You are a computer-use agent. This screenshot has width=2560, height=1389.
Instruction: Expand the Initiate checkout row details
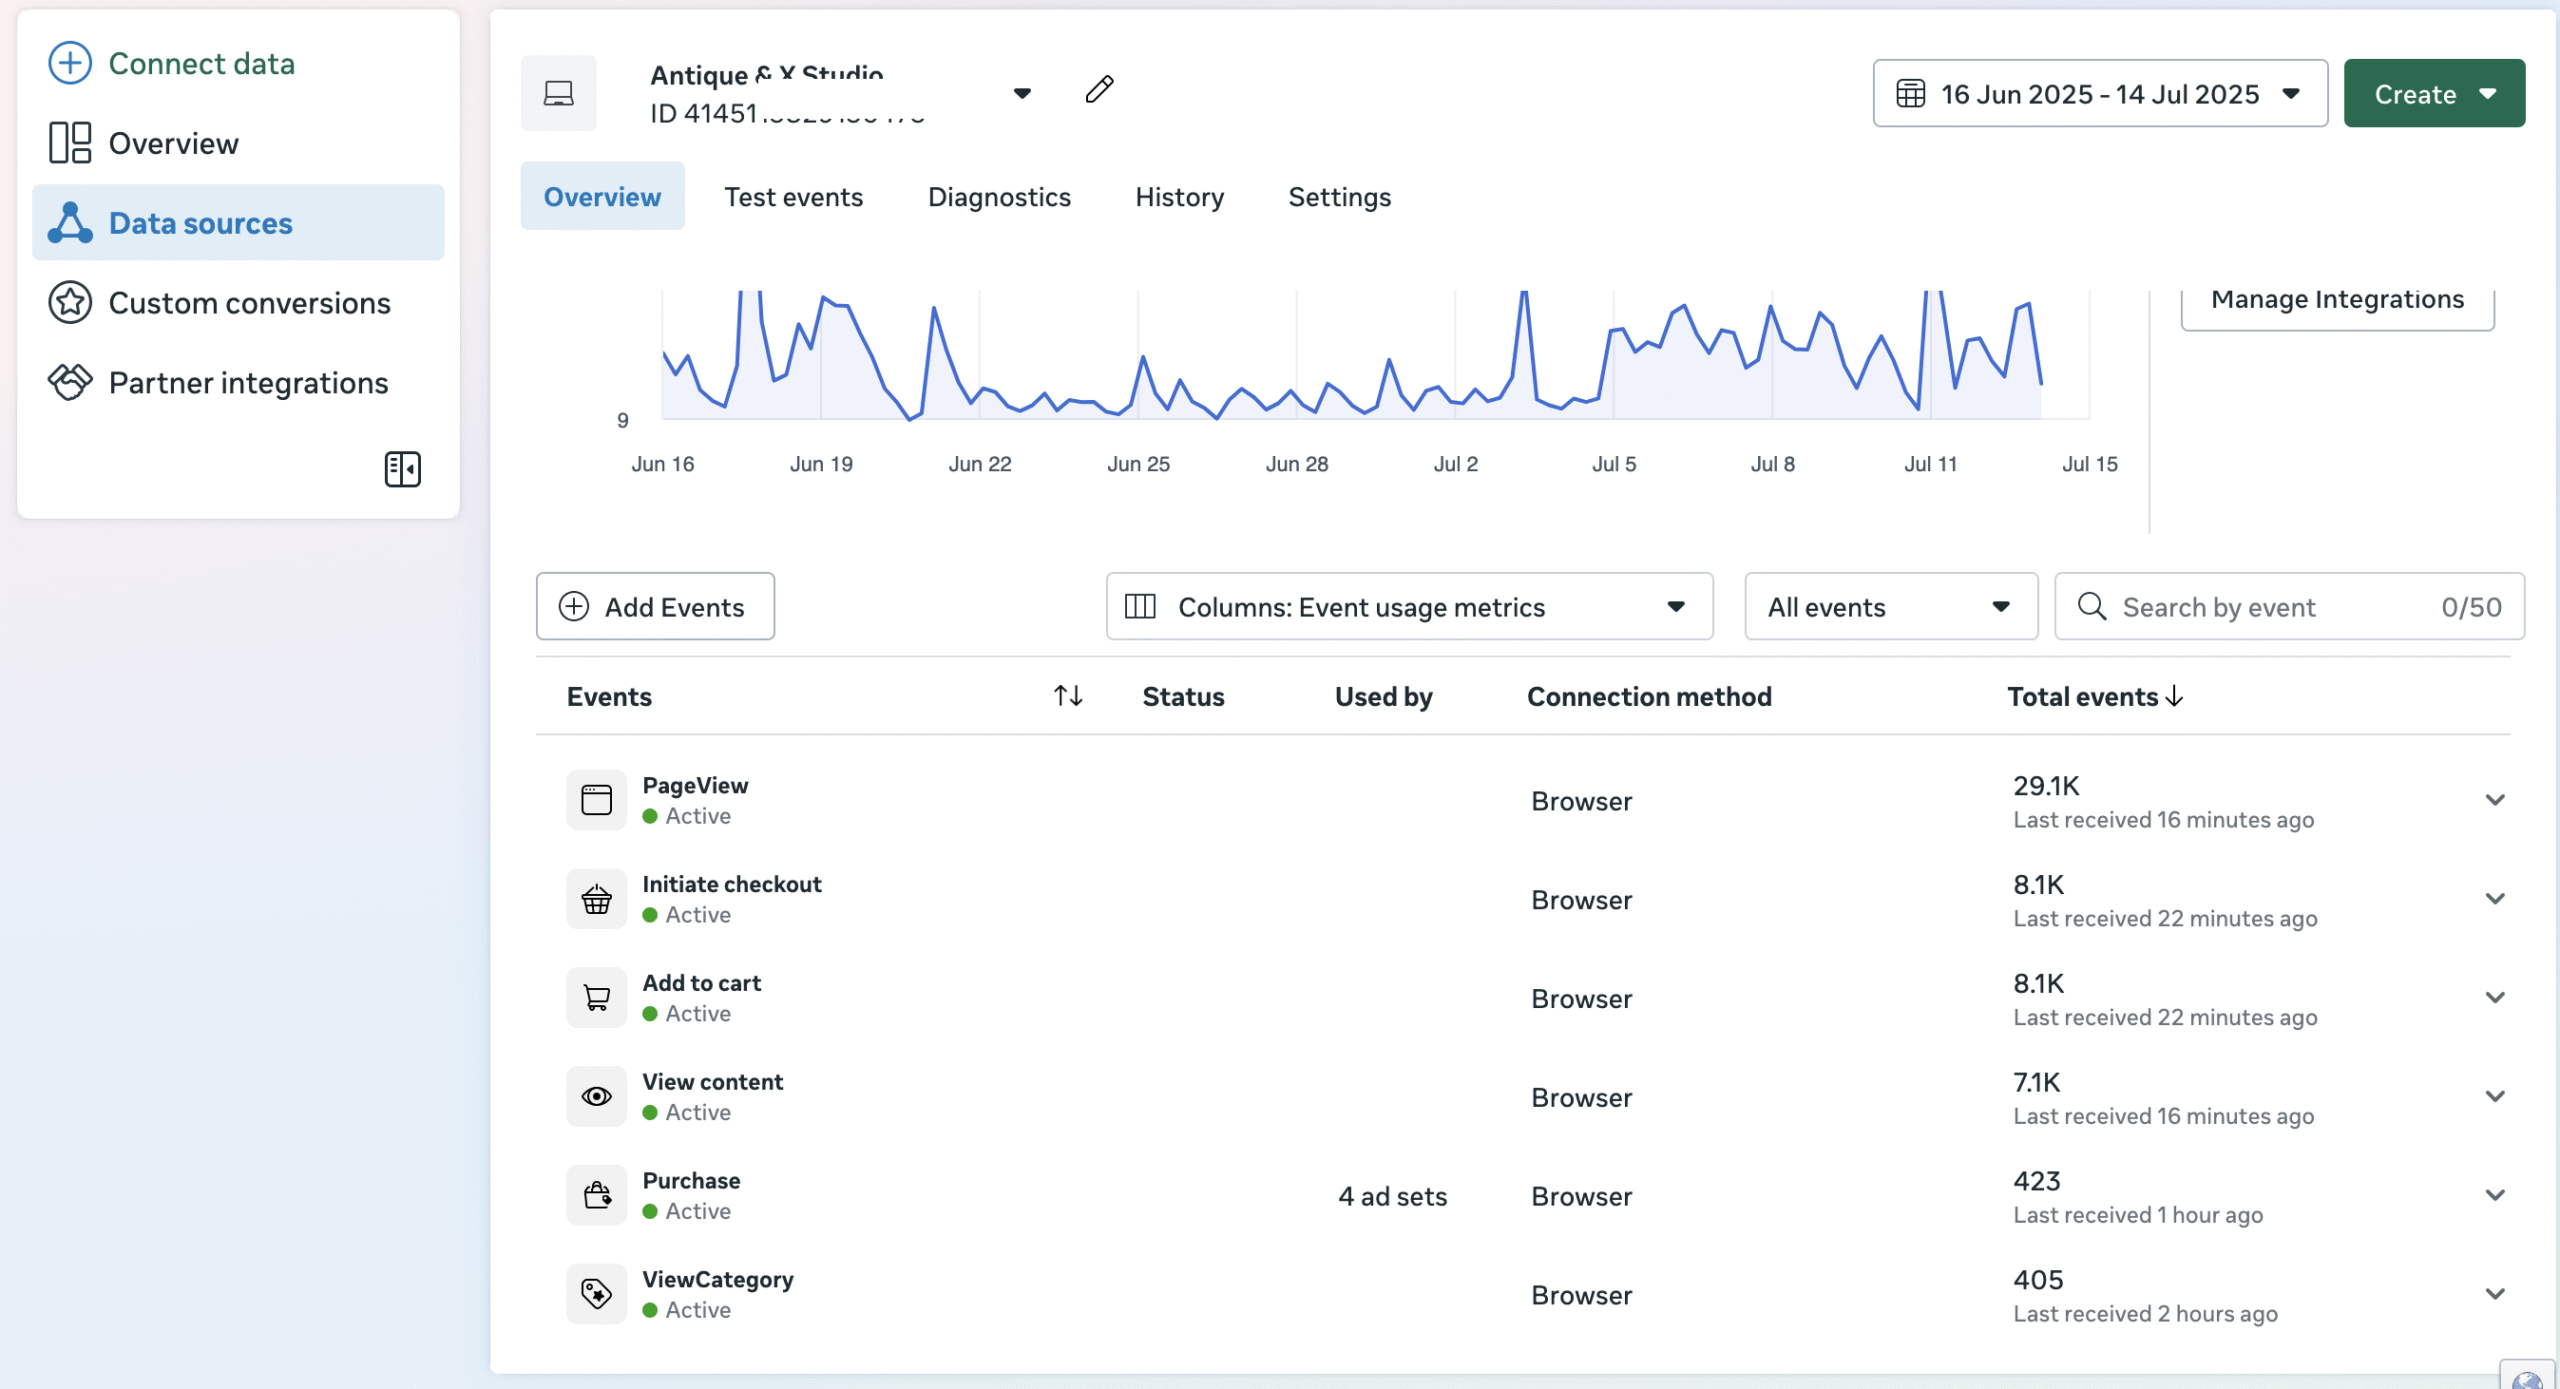[x=2495, y=899]
